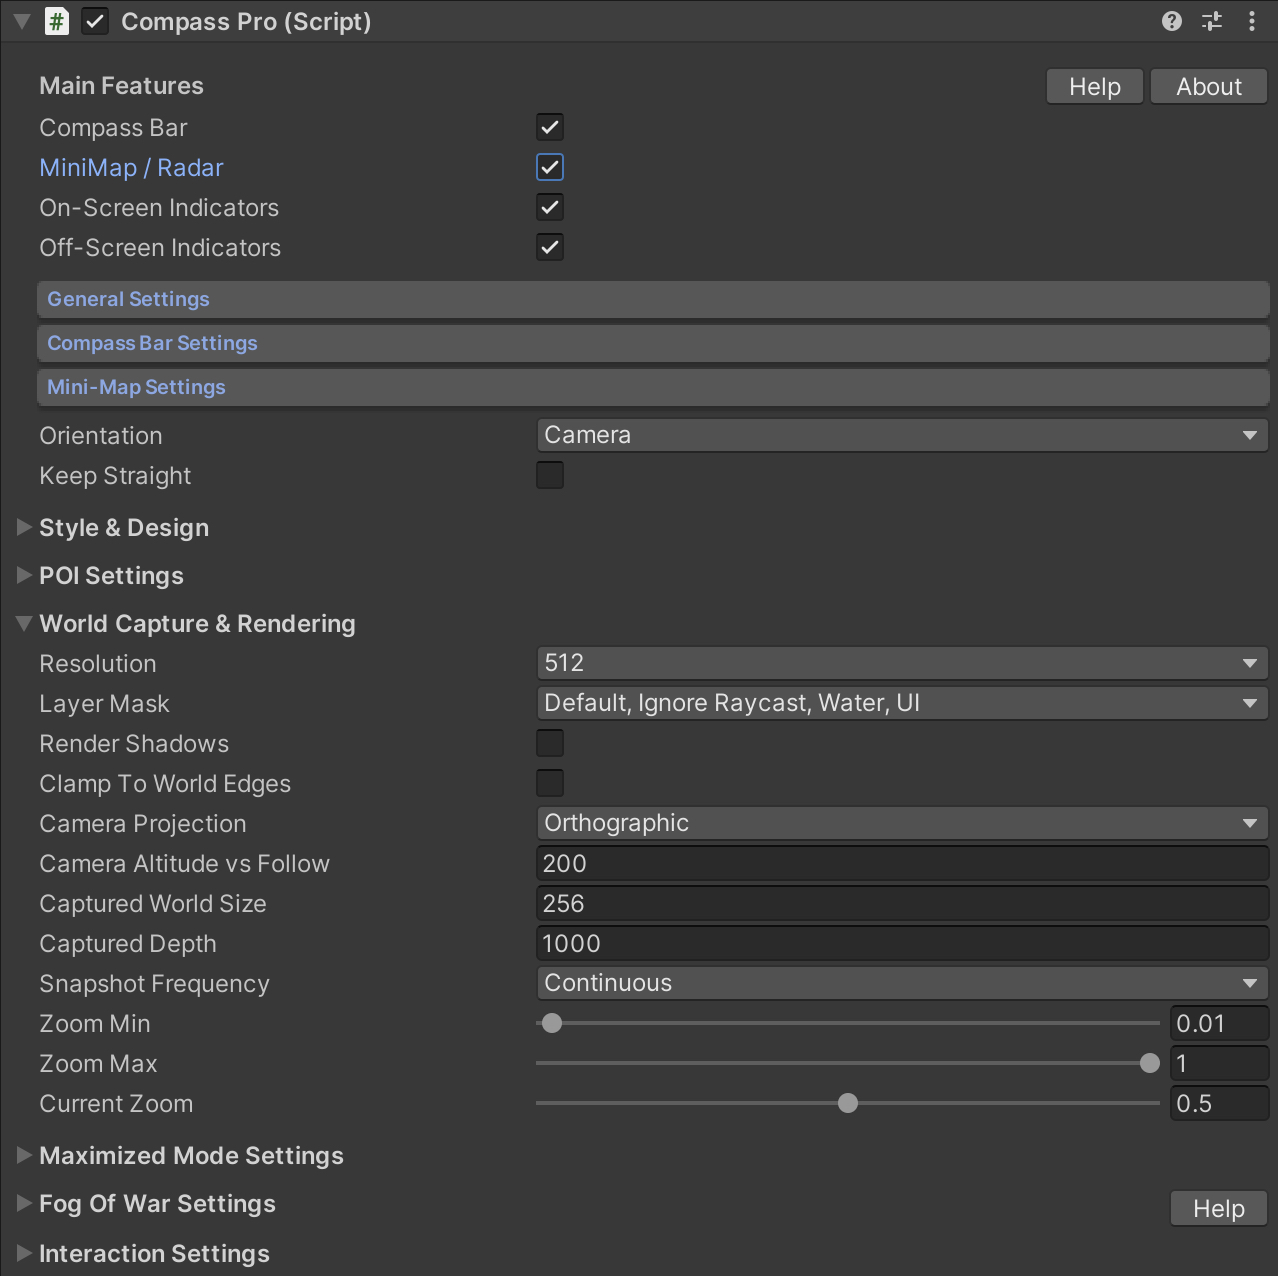Expand Maximized Mode Settings foldout
The image size is (1278, 1276).
click(x=25, y=1155)
